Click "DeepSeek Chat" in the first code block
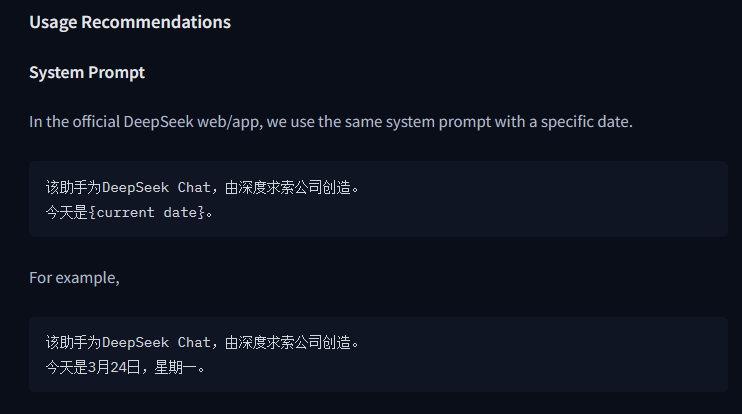This screenshot has width=742, height=414. [156, 187]
